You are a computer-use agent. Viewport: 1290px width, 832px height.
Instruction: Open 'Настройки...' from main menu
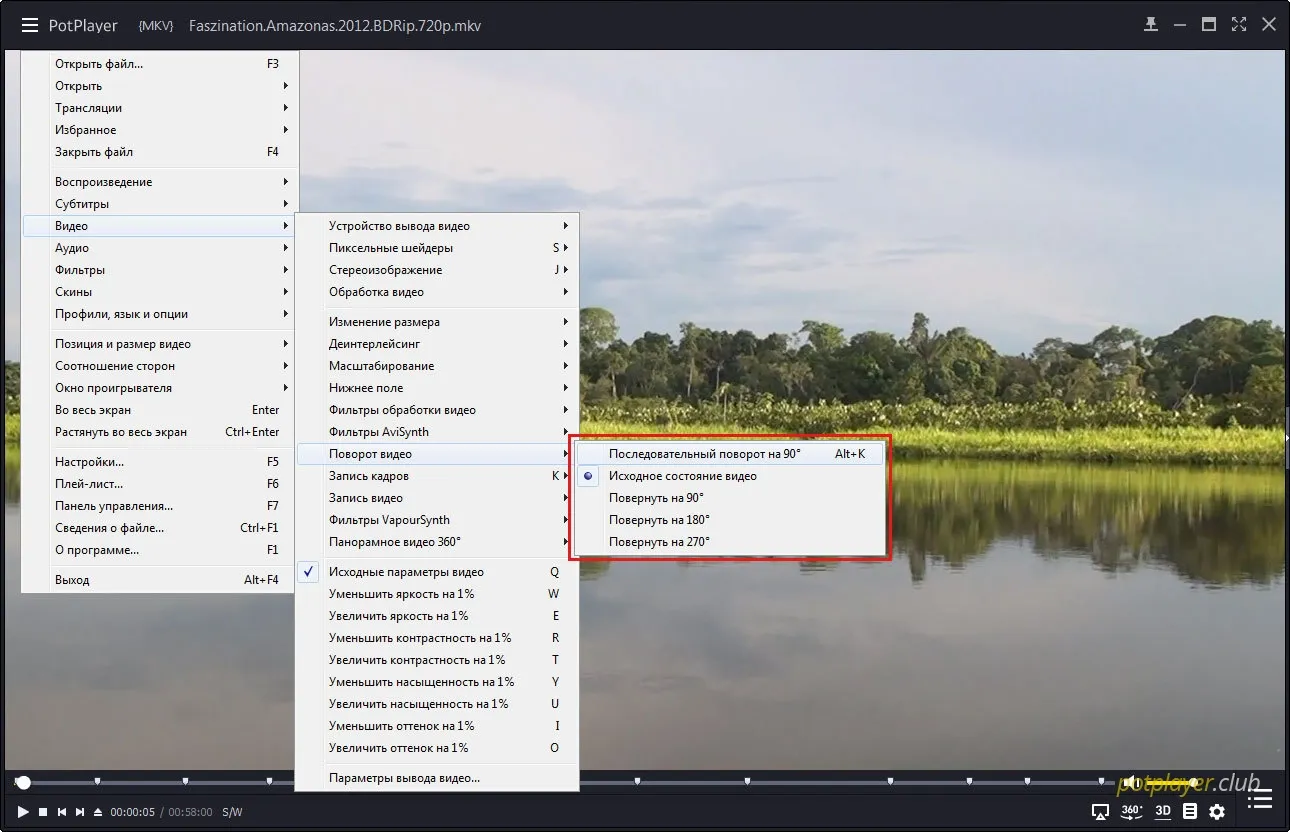[x=158, y=462]
